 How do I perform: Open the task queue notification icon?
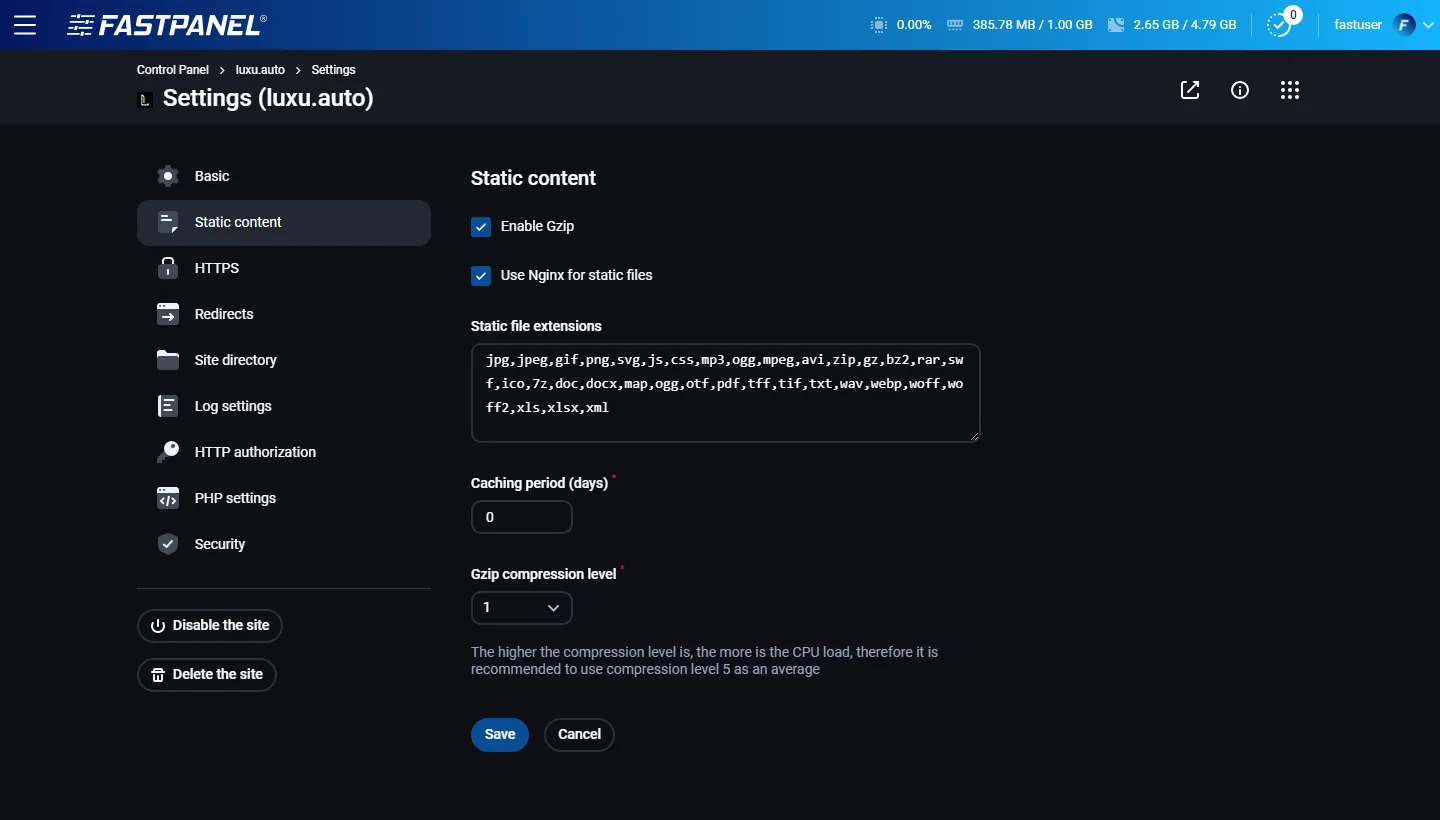(1280, 25)
